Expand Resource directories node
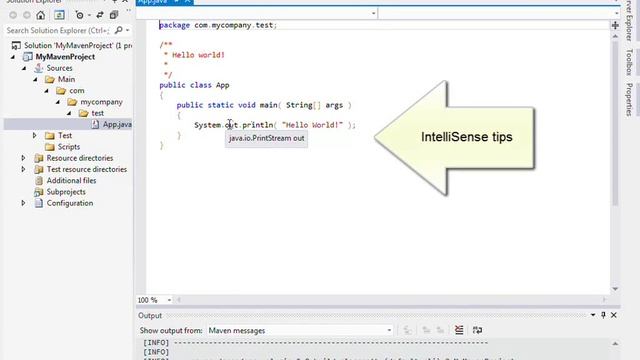The width and height of the screenshot is (640, 360). pos(23,158)
